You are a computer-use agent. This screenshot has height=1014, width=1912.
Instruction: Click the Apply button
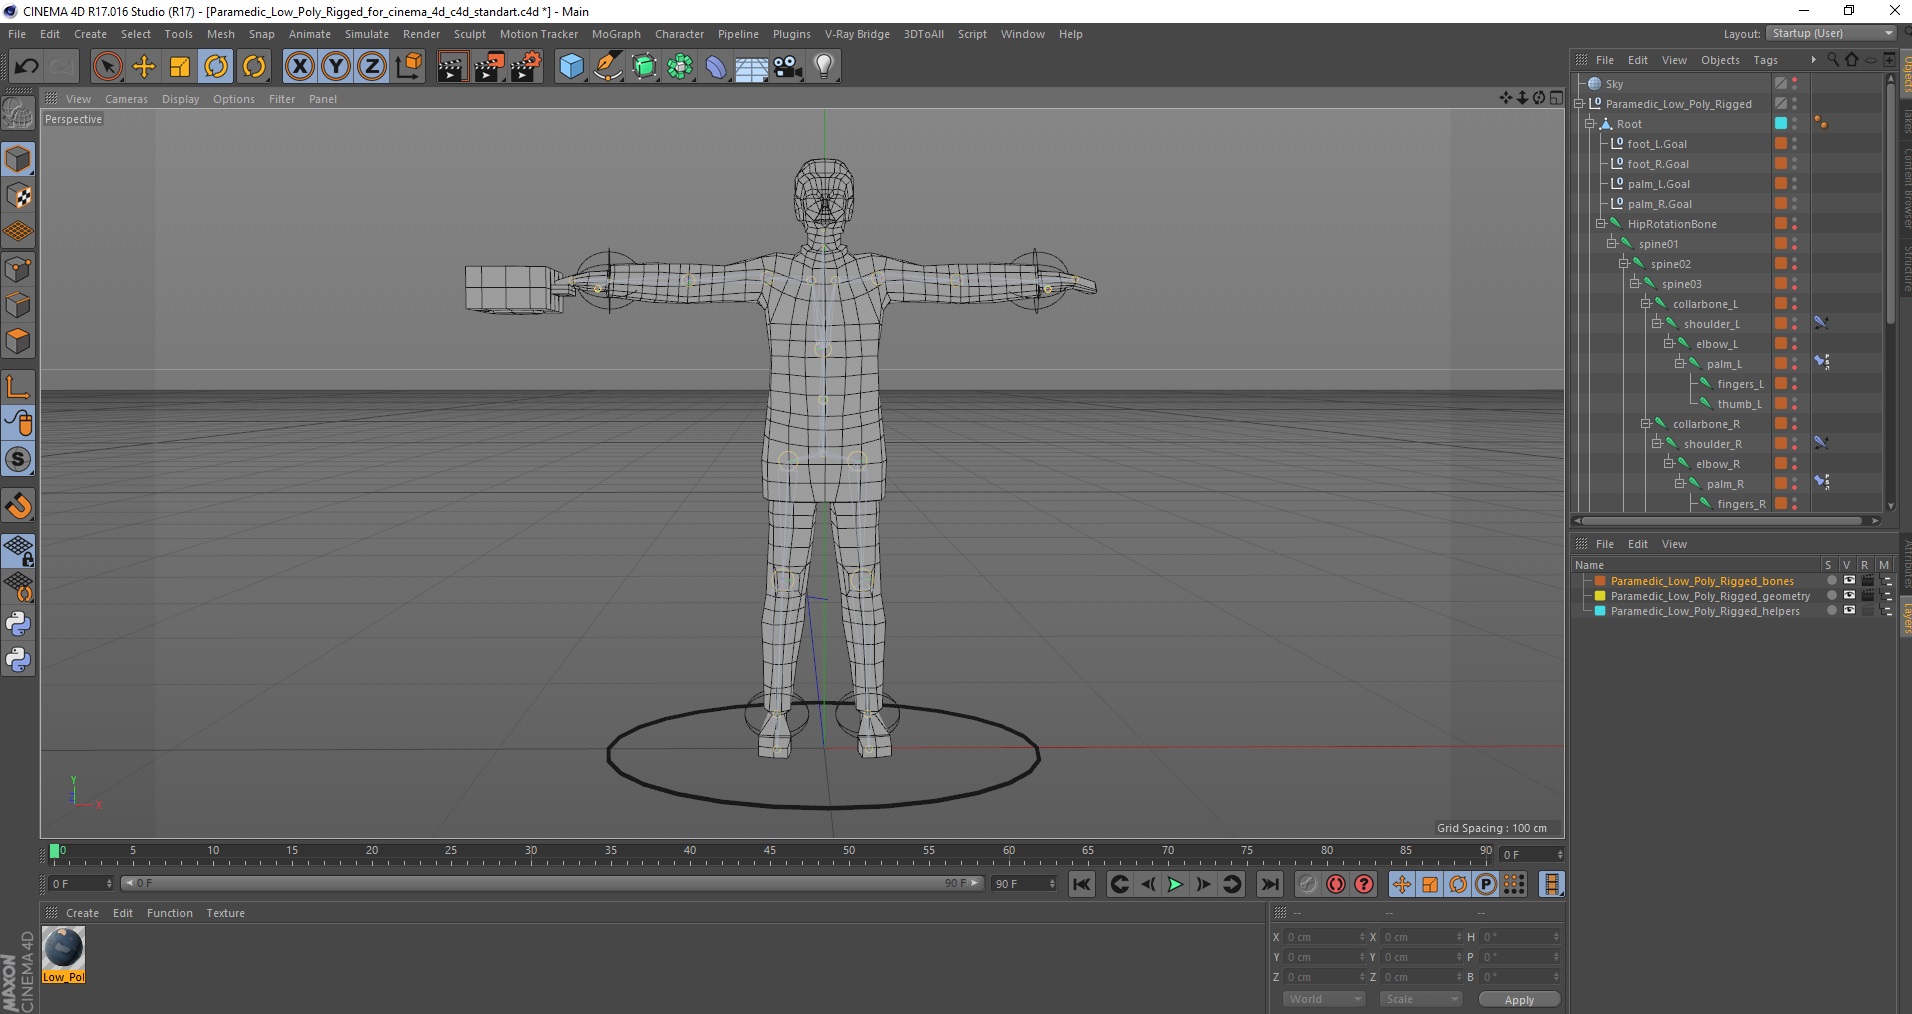1518,1000
